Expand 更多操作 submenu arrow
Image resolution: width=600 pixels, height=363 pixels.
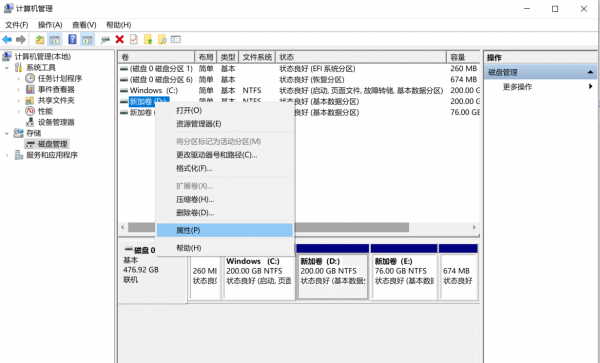pos(590,86)
